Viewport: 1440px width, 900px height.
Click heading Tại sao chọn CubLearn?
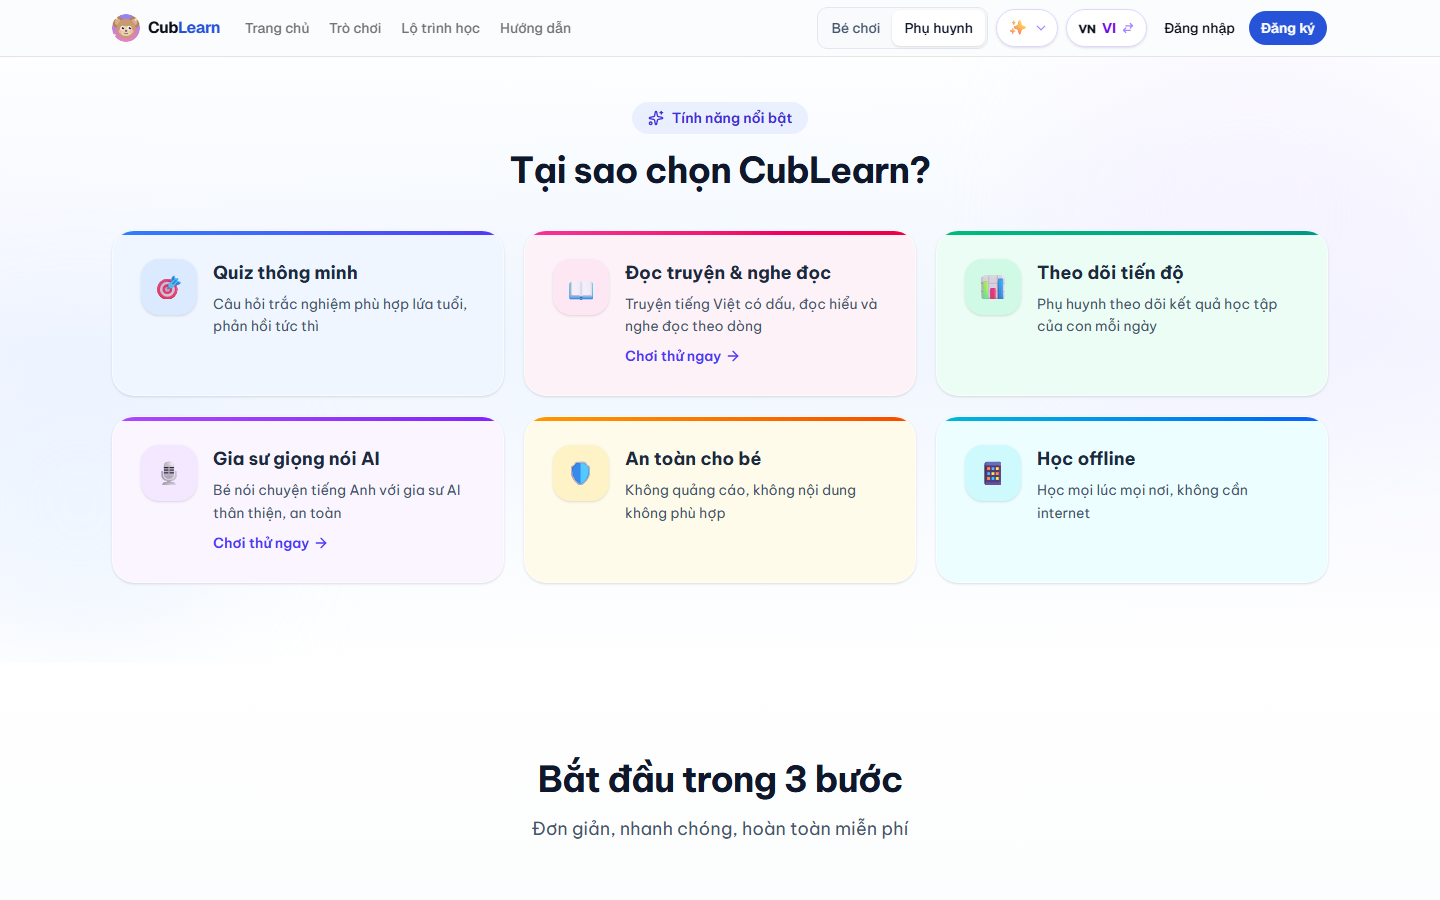(x=720, y=171)
